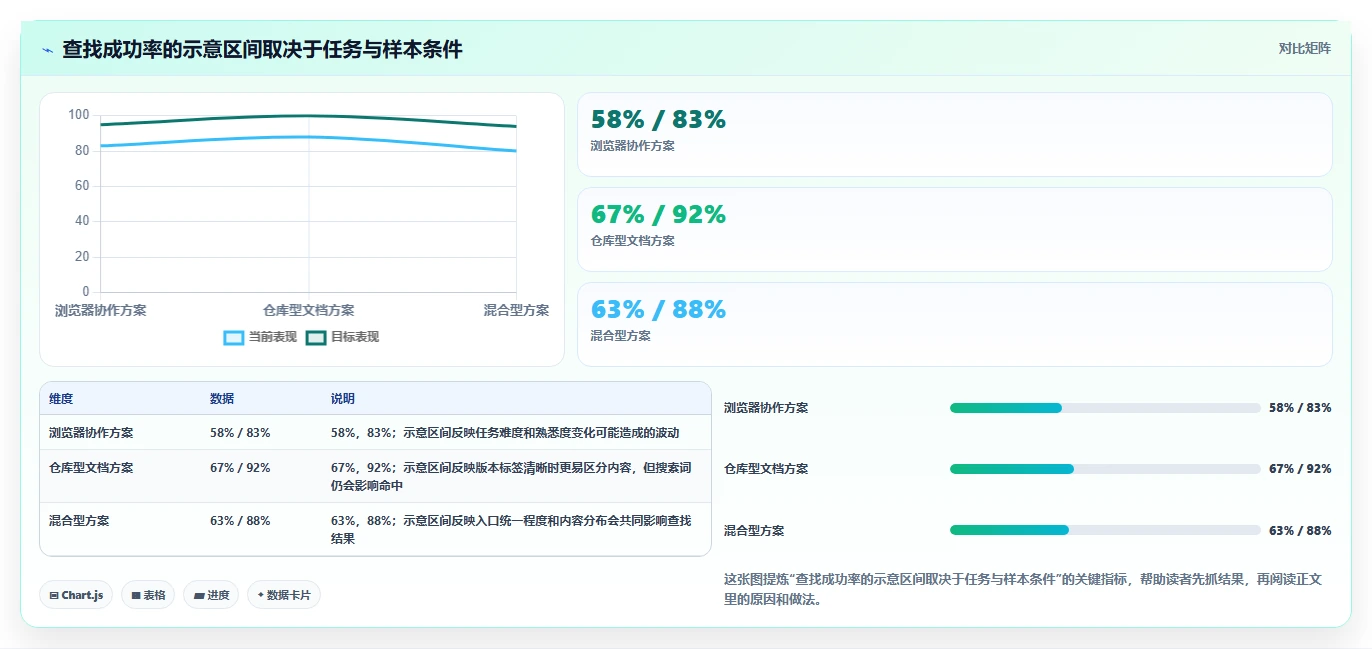Image resolution: width=1372 pixels, height=649 pixels.
Task: Click the dark-green target performance line
Action: [x=308, y=116]
